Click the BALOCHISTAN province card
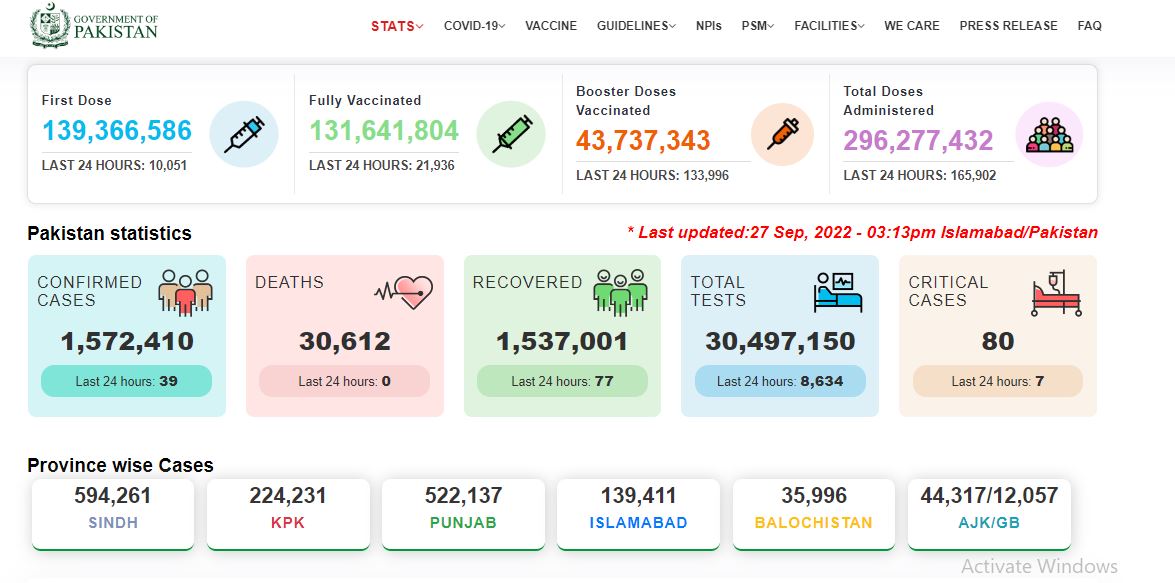 (814, 514)
